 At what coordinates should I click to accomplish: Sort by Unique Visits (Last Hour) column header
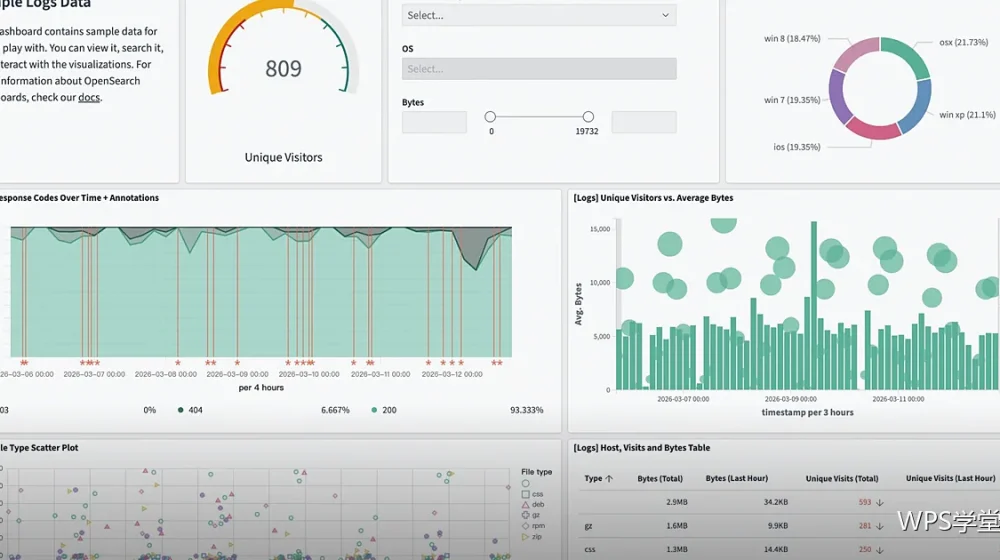(x=950, y=478)
